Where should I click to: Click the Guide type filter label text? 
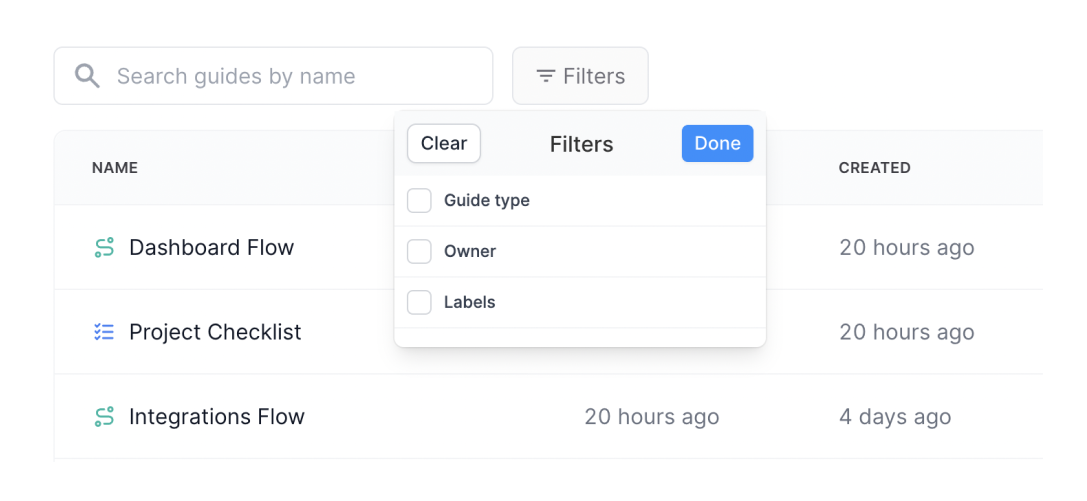point(487,201)
